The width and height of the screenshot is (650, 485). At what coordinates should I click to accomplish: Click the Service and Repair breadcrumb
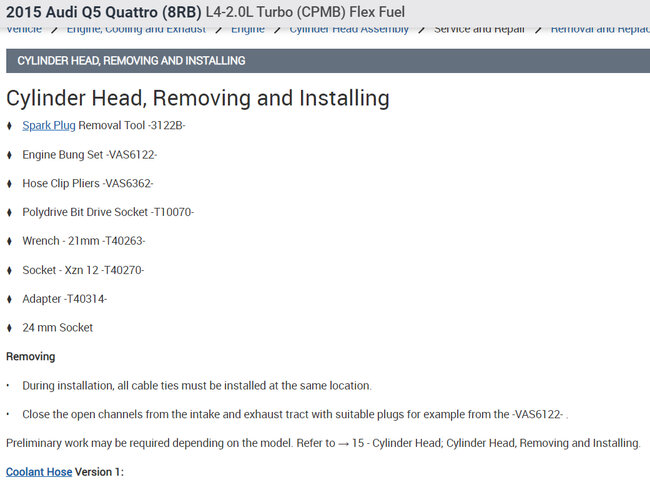click(x=479, y=29)
